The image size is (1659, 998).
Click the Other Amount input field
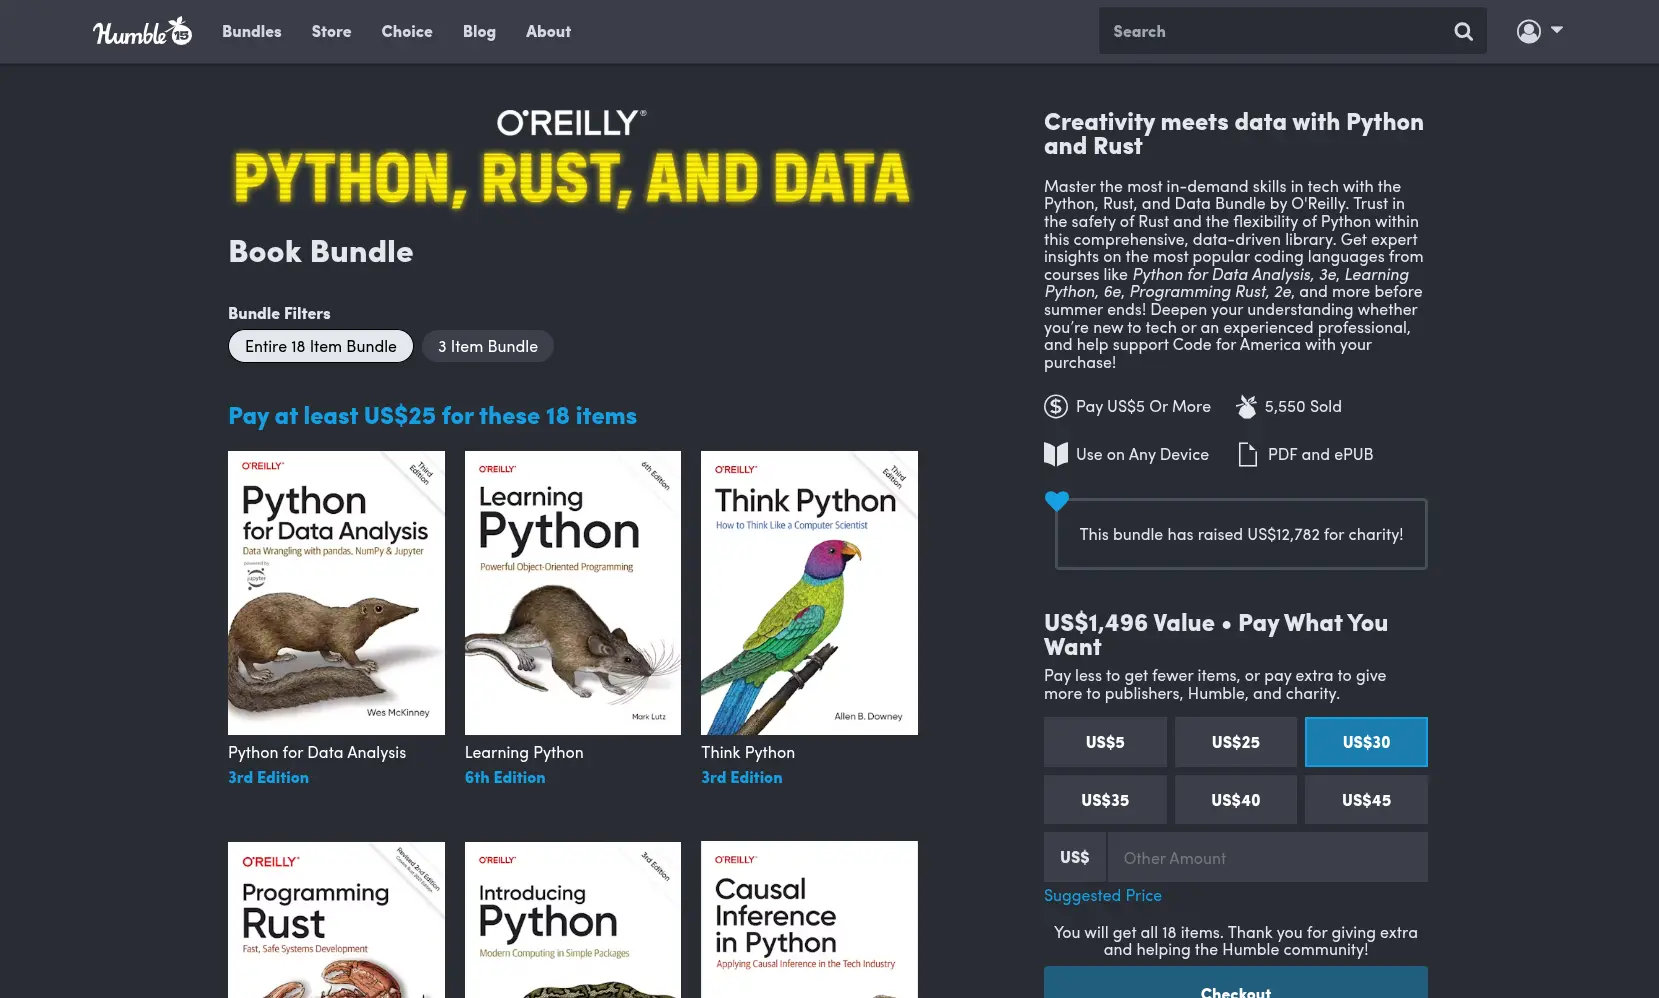1268,858
